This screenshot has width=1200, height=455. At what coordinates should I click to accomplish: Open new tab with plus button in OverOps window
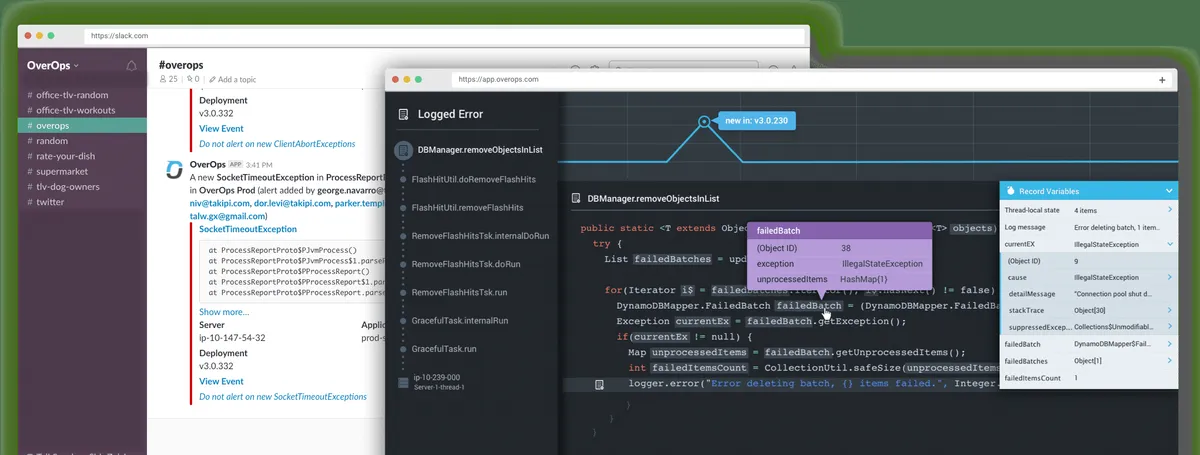pos(1162,79)
